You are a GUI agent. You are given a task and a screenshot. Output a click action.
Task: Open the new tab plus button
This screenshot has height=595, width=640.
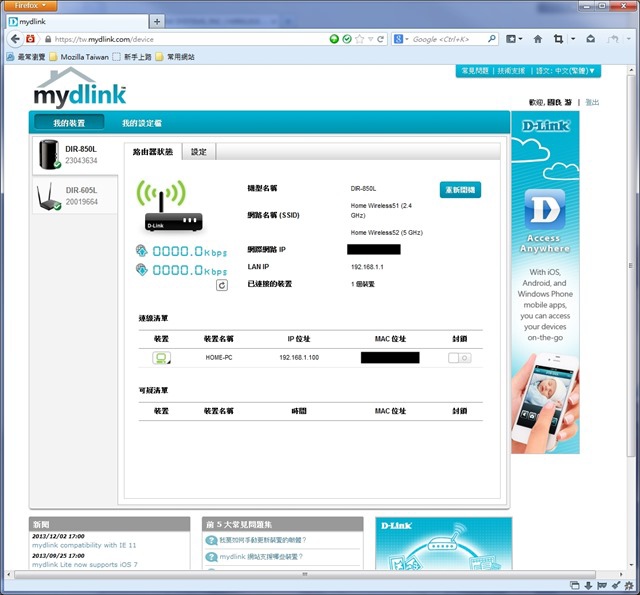[x=157, y=22]
